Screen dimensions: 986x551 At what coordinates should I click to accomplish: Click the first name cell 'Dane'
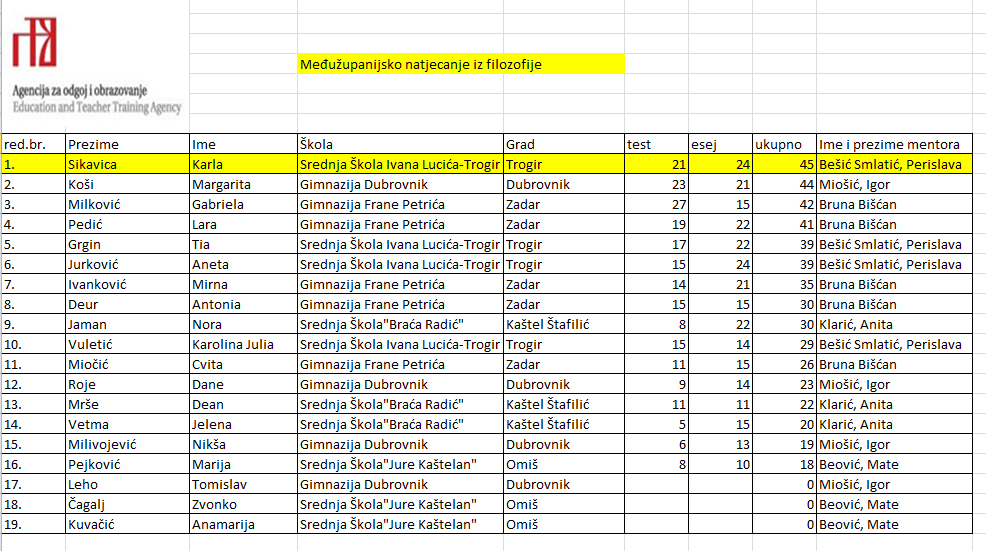(x=243, y=384)
